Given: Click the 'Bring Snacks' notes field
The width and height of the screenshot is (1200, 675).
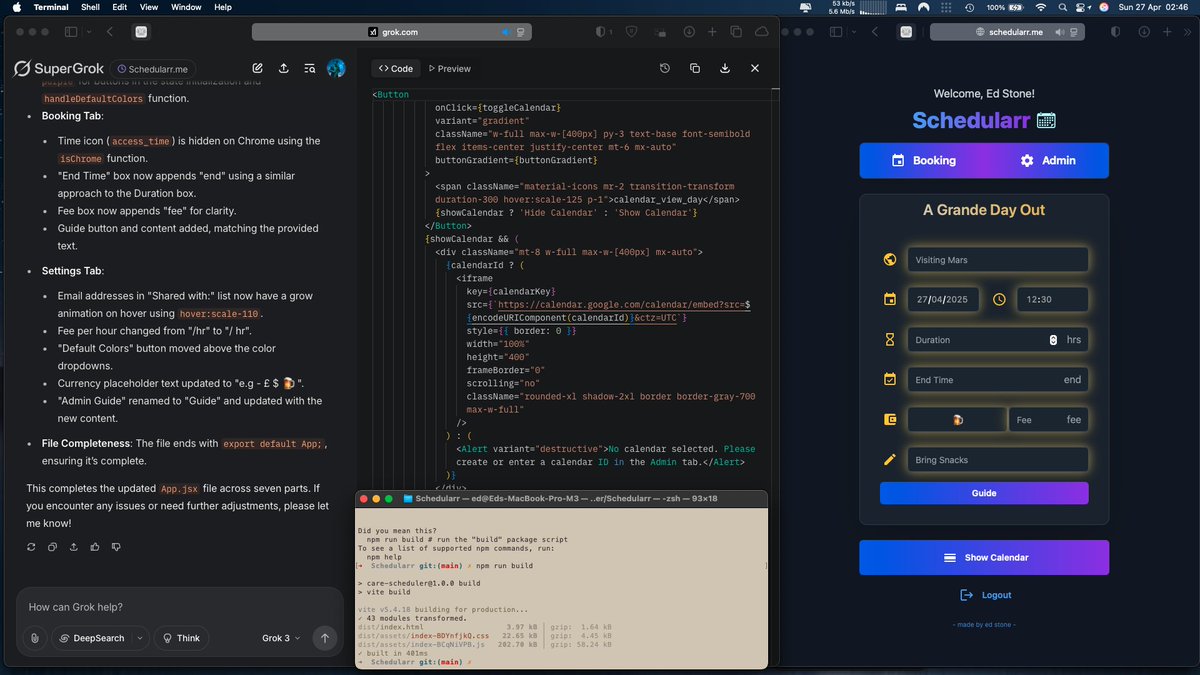Looking at the screenshot, I should pyautogui.click(x=997, y=460).
